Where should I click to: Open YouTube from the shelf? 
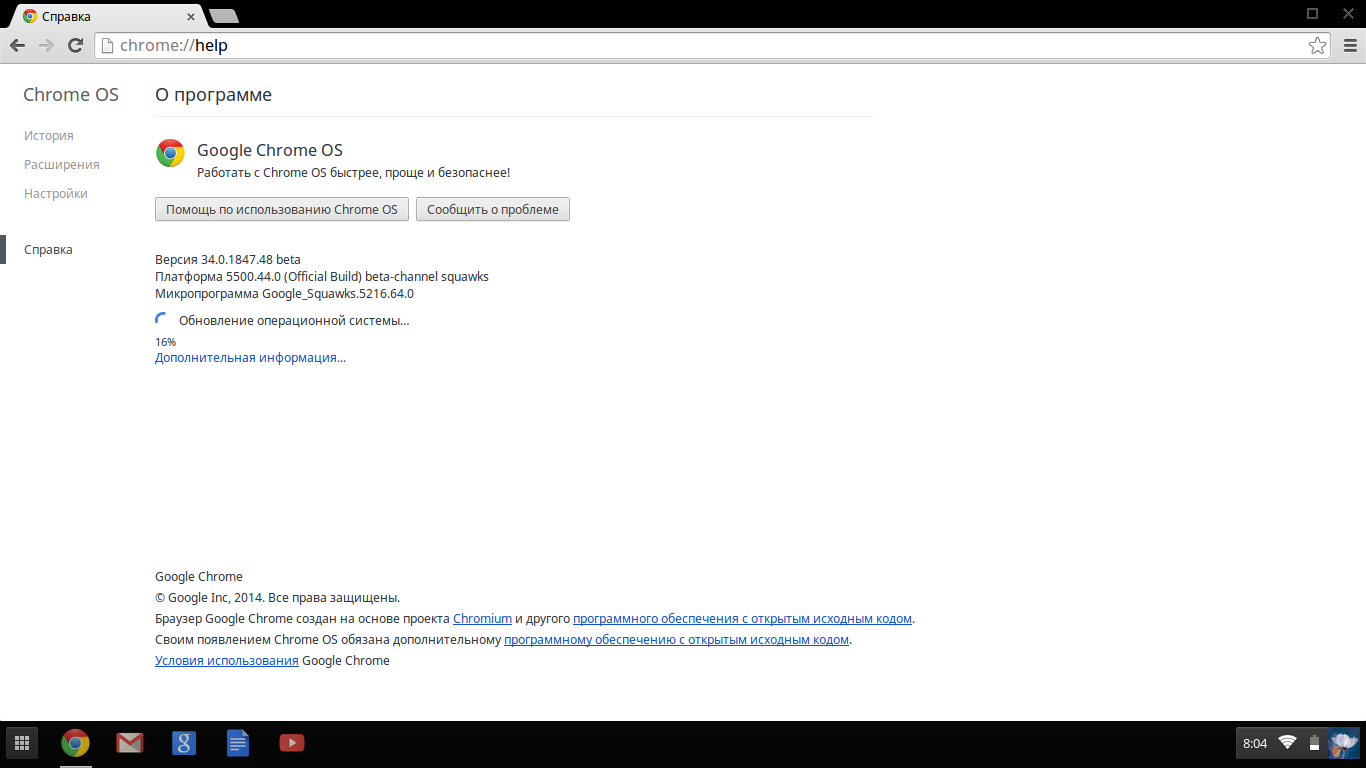pos(292,743)
